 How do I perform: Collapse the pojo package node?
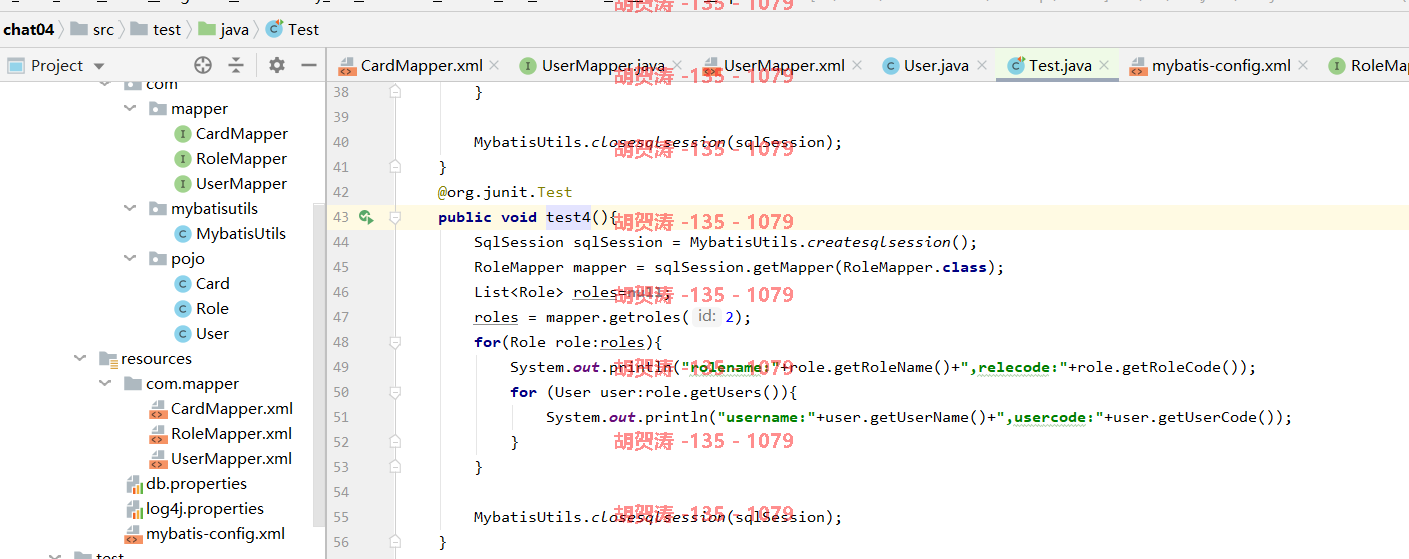[x=129, y=259]
